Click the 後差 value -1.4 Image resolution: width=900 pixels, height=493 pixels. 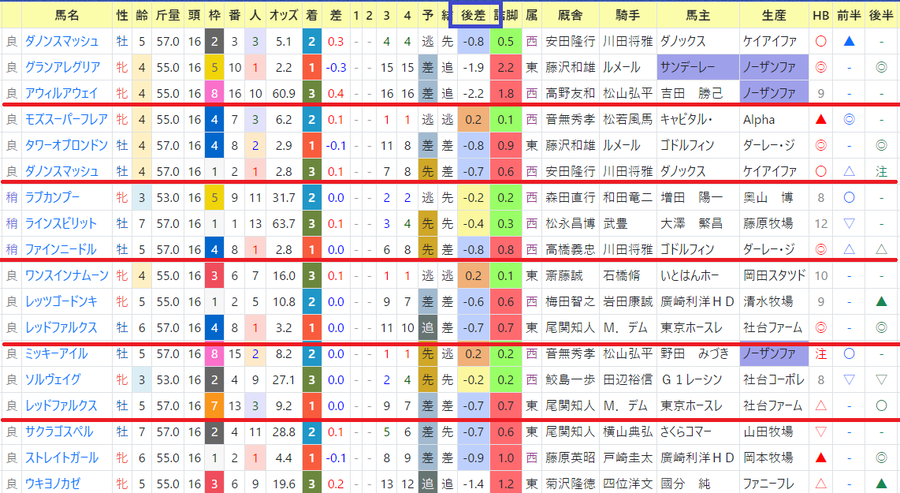474,484
